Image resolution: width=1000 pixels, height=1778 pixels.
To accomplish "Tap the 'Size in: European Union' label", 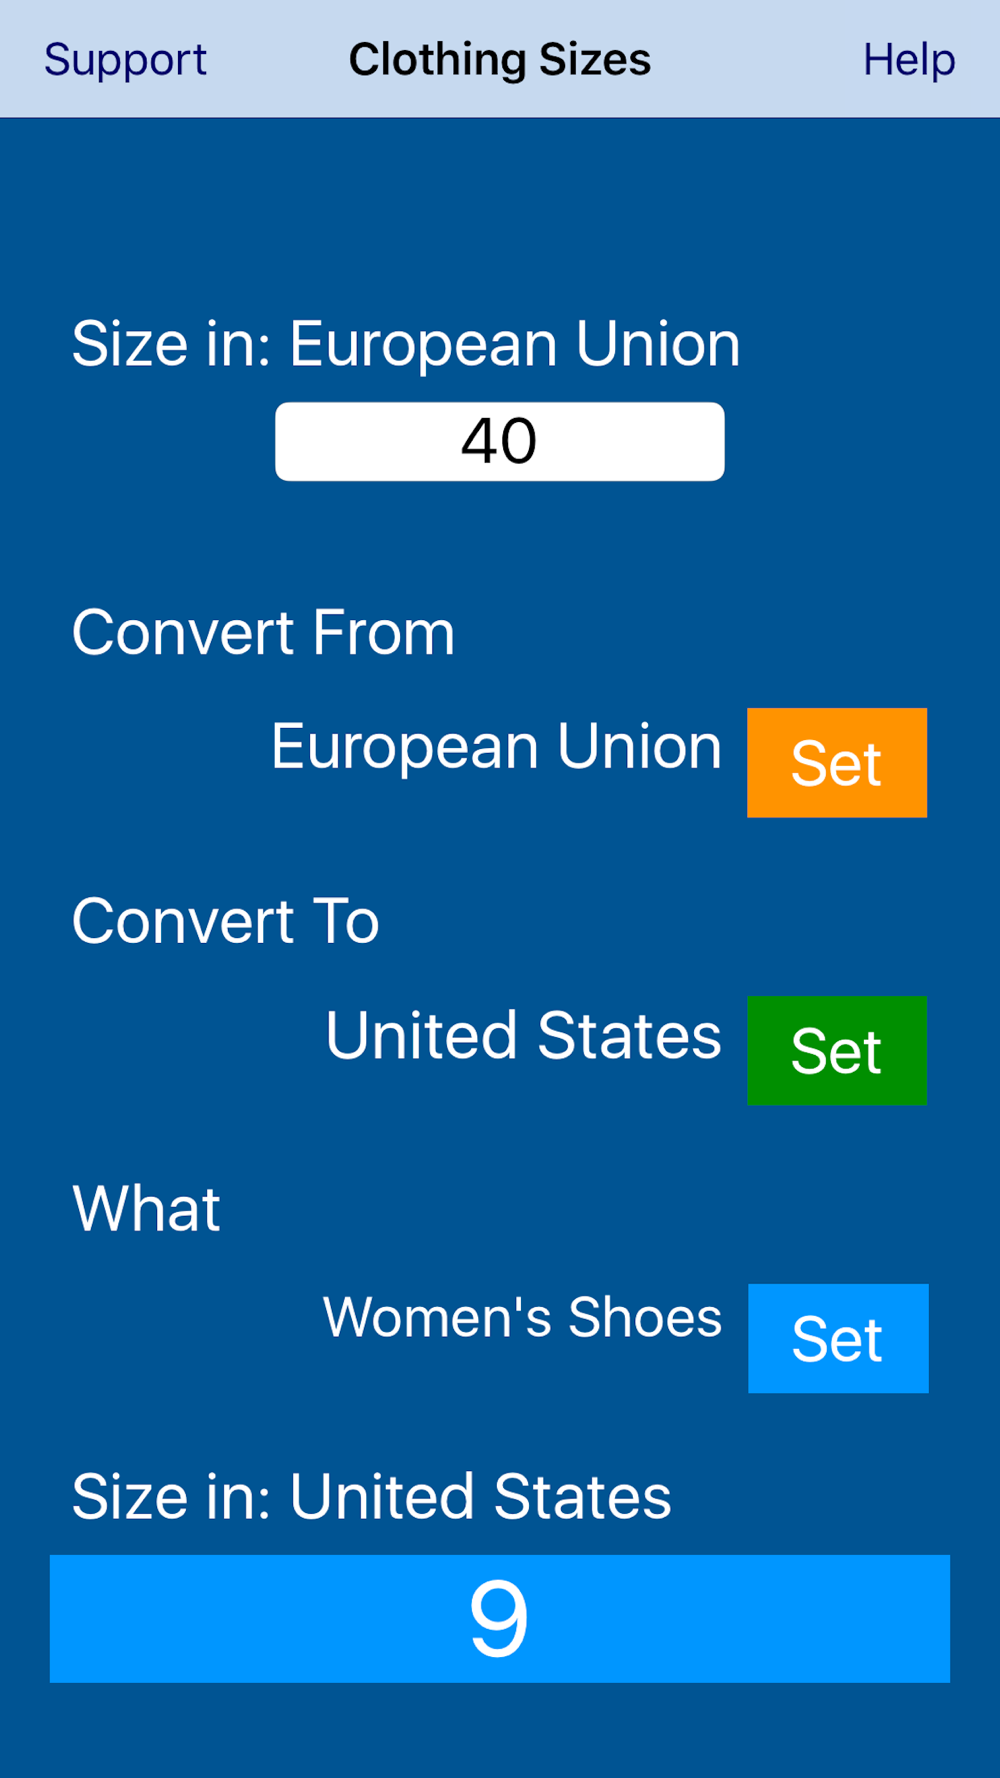I will [406, 345].
